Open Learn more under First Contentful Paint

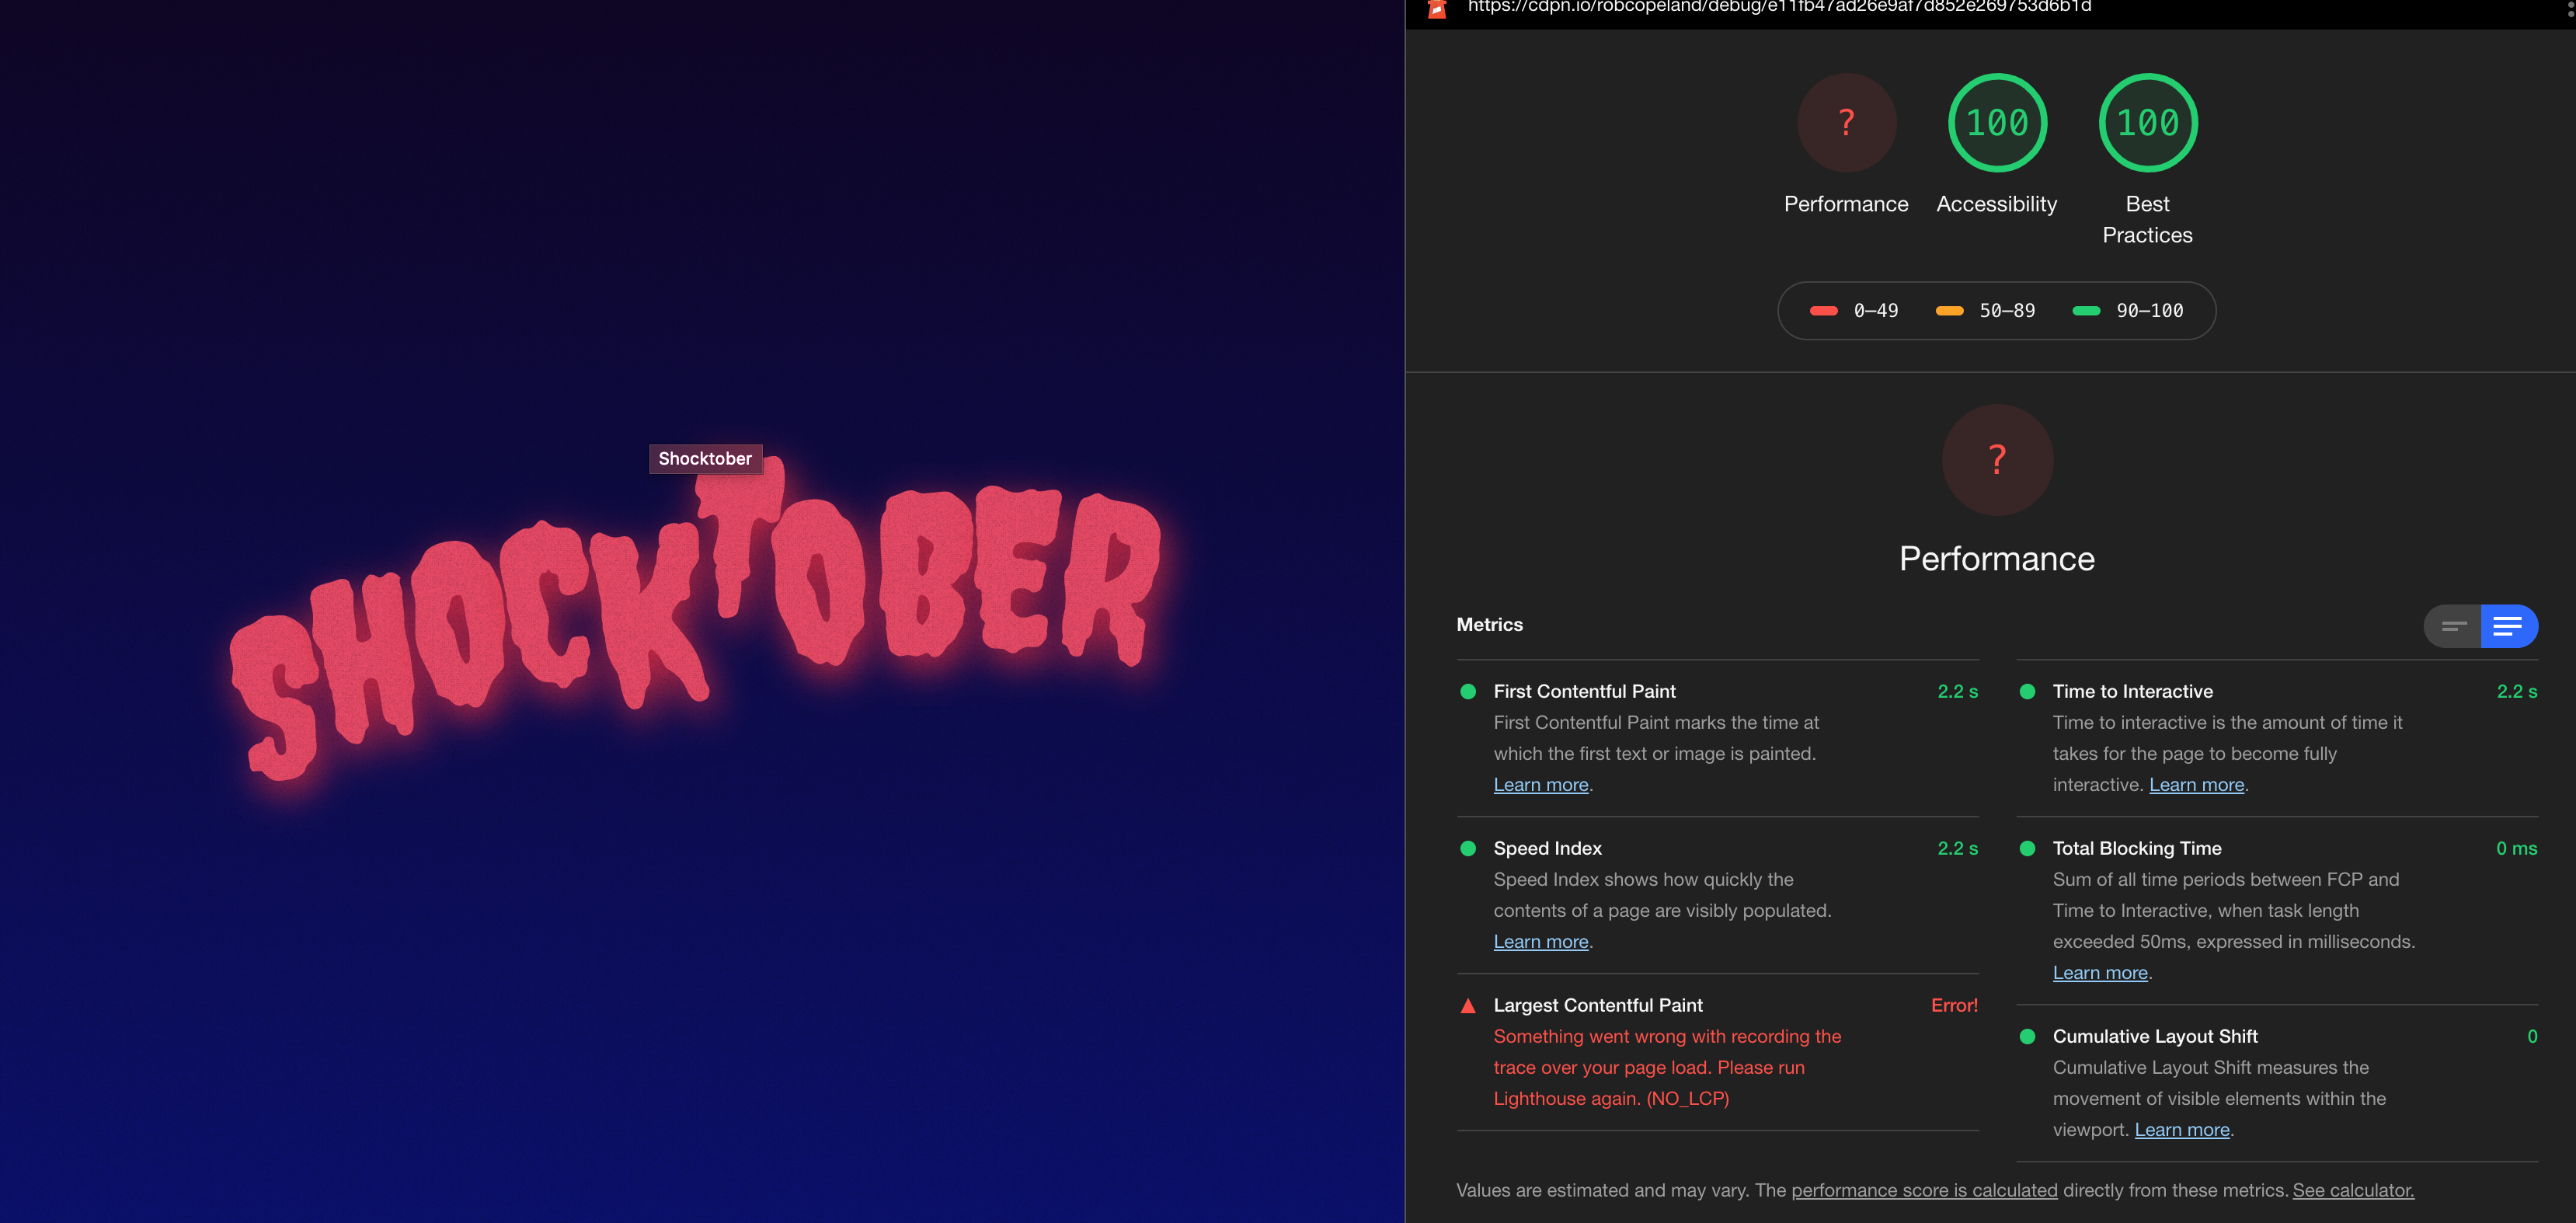click(x=1541, y=785)
